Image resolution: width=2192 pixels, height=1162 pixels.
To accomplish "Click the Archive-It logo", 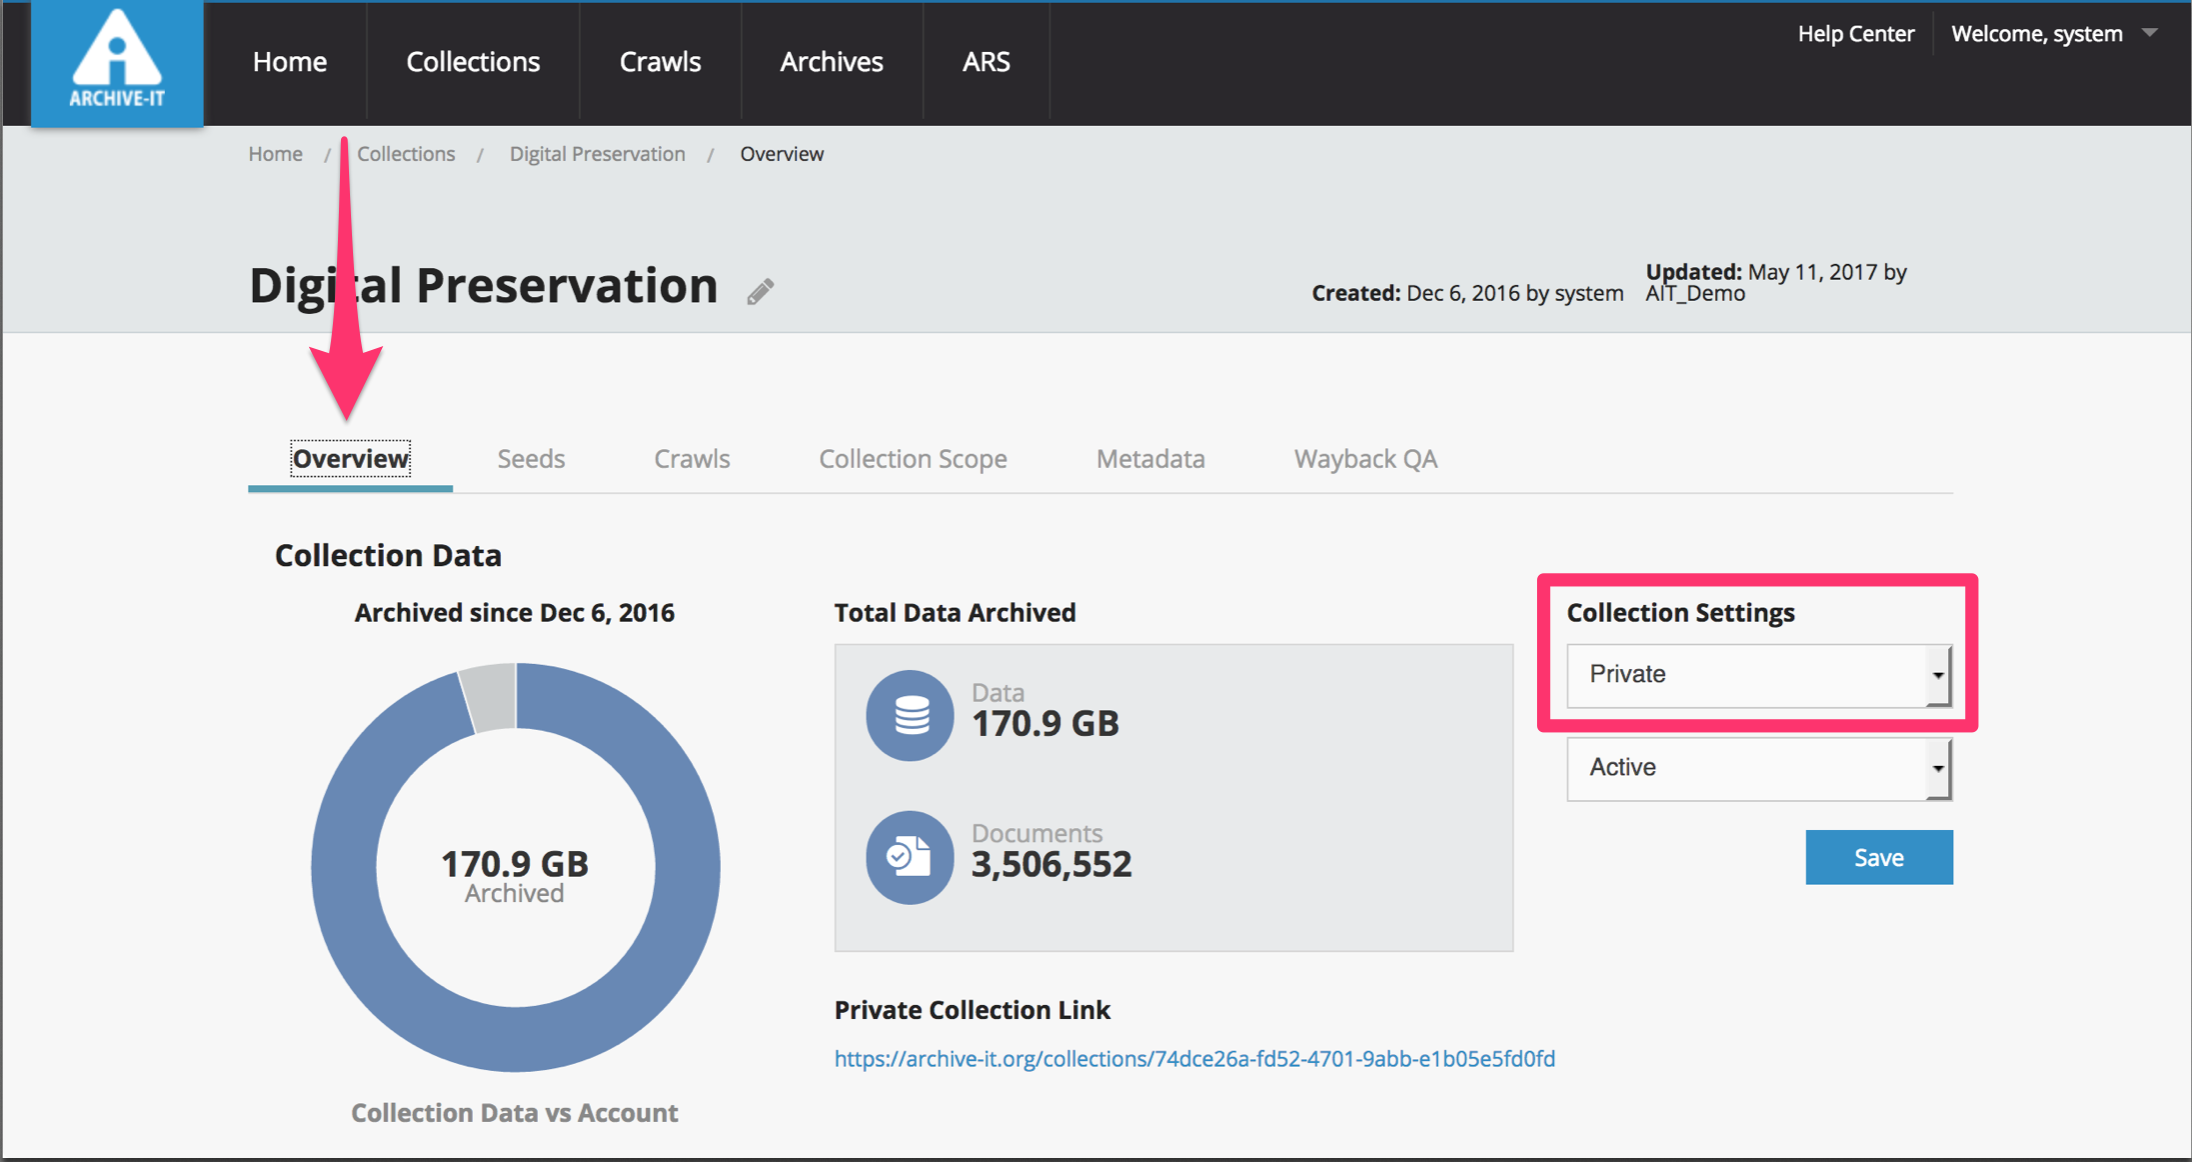I will 117,62.
